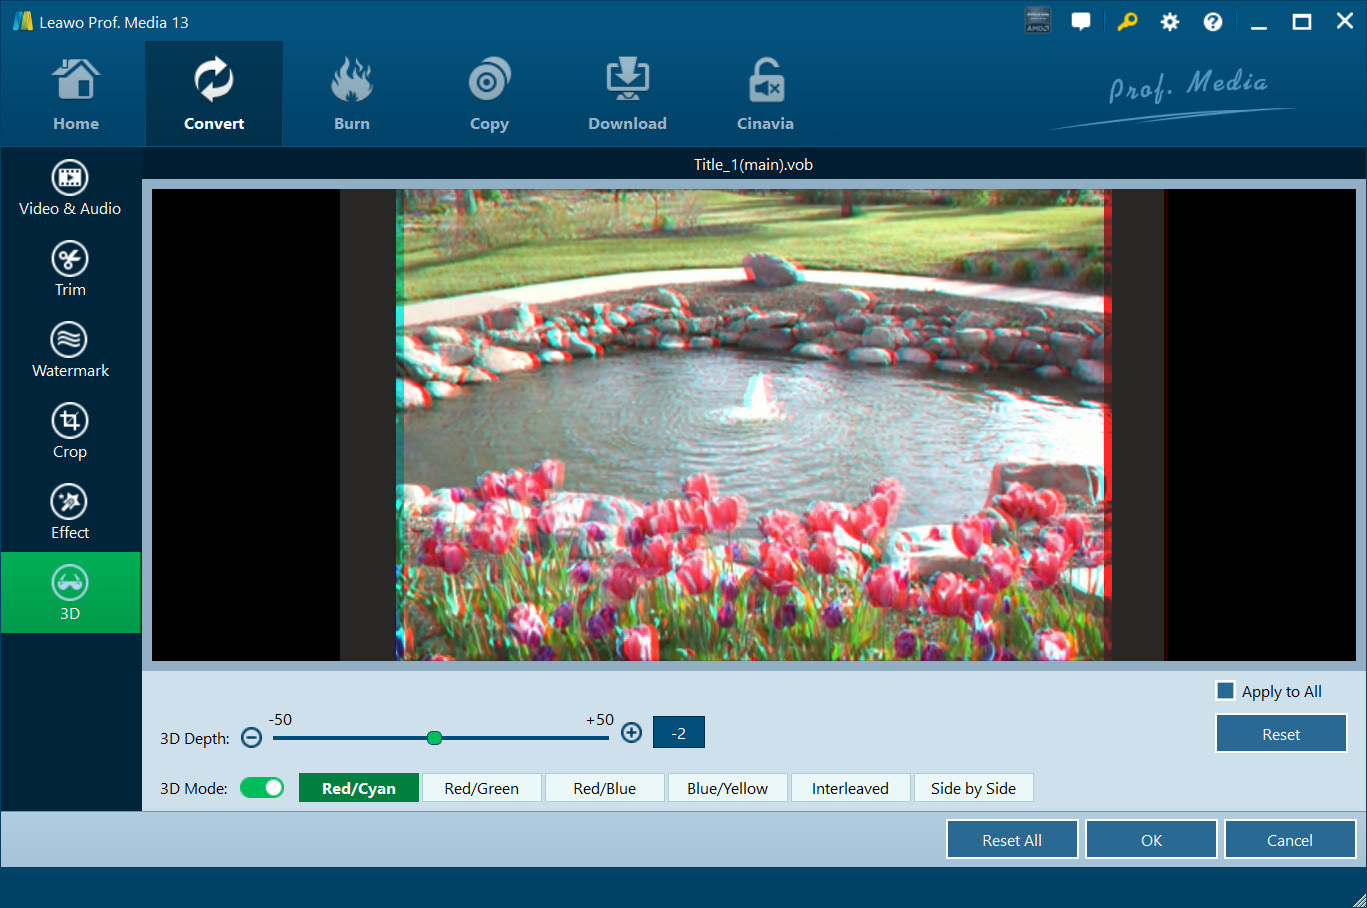Open the help question mark icon

(1212, 22)
